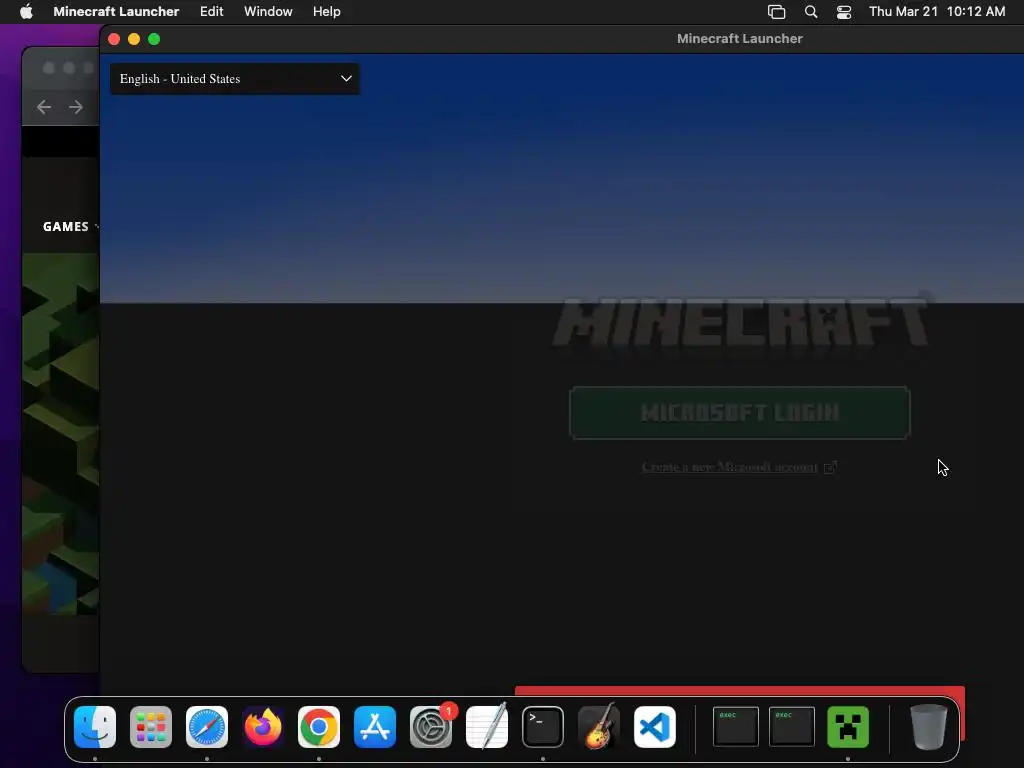Open Terminal from the Dock

[x=543, y=727]
